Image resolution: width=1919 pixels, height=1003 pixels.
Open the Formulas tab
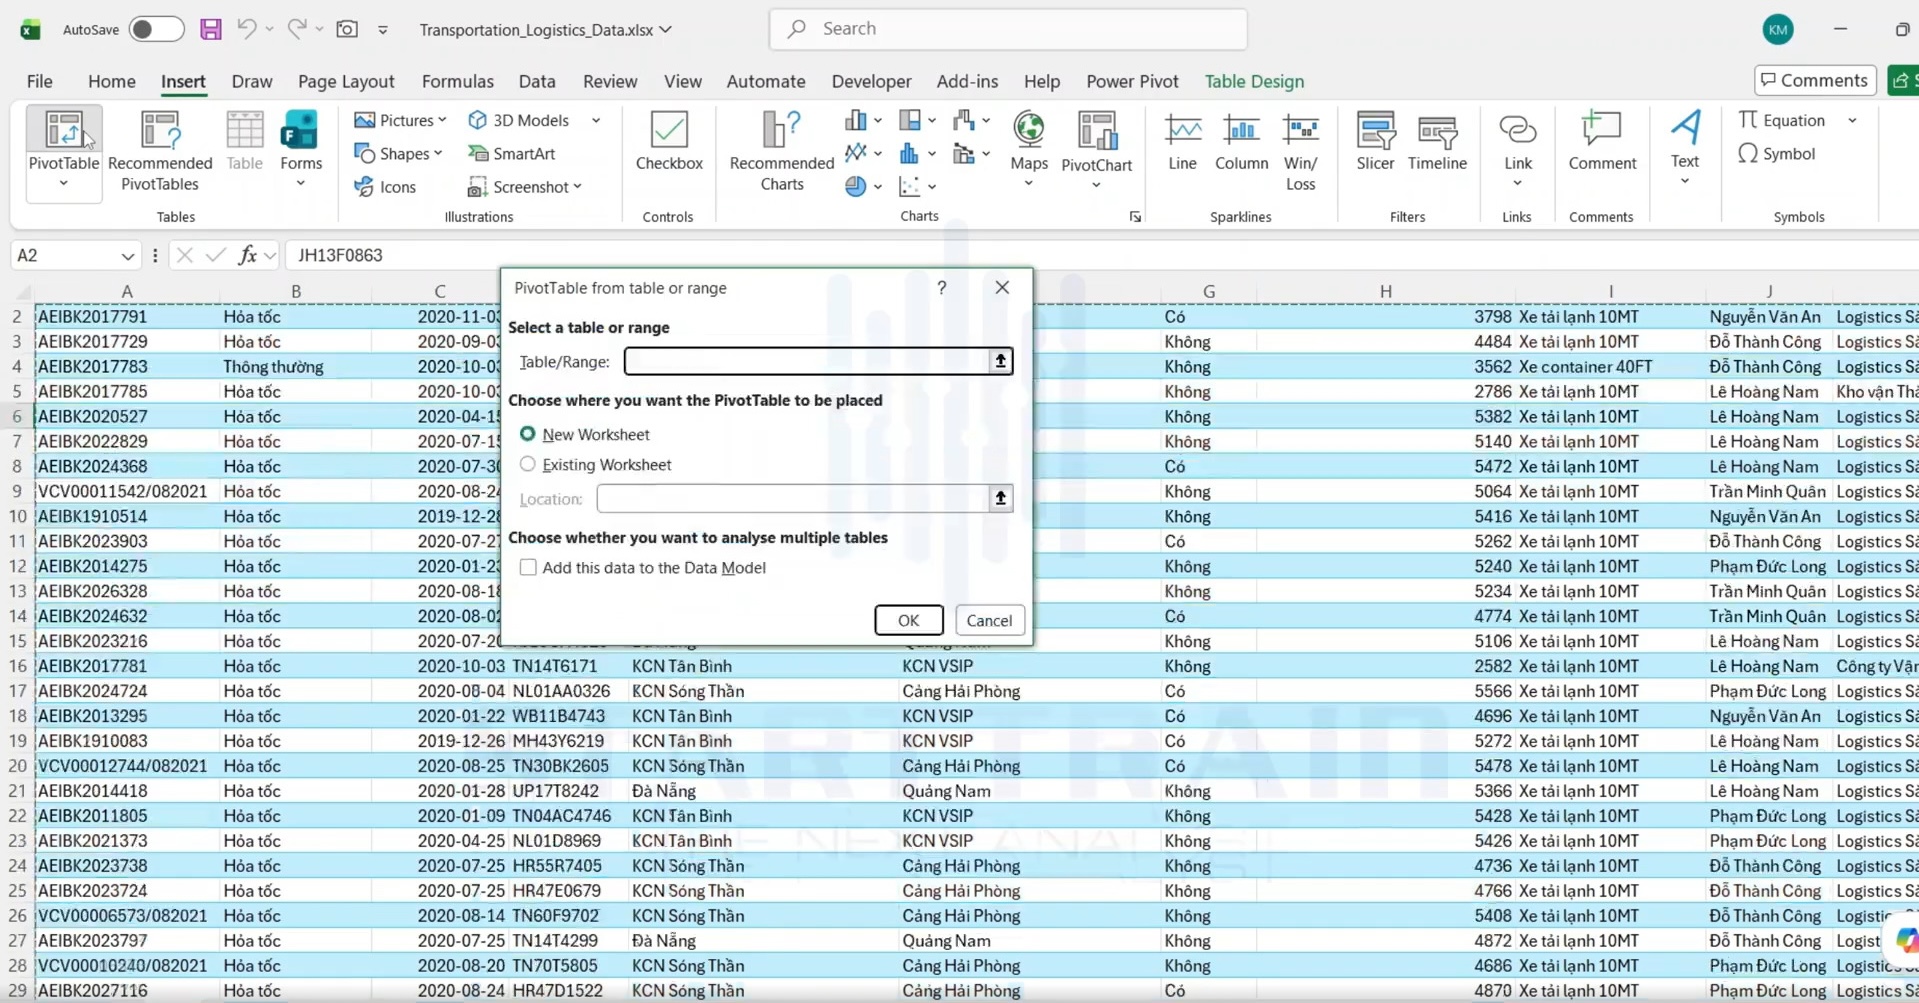(457, 81)
